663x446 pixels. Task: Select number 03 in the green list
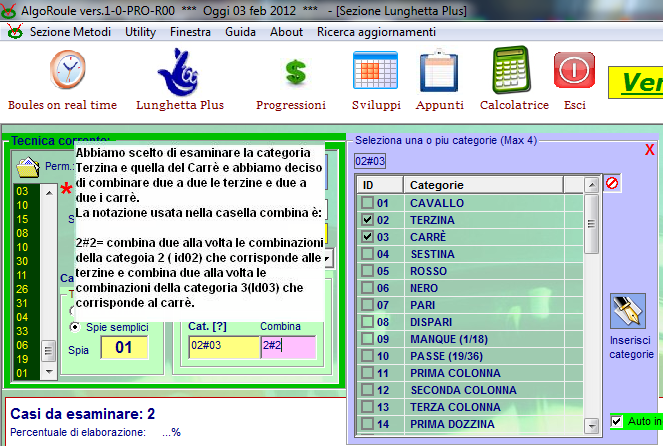click(x=22, y=191)
